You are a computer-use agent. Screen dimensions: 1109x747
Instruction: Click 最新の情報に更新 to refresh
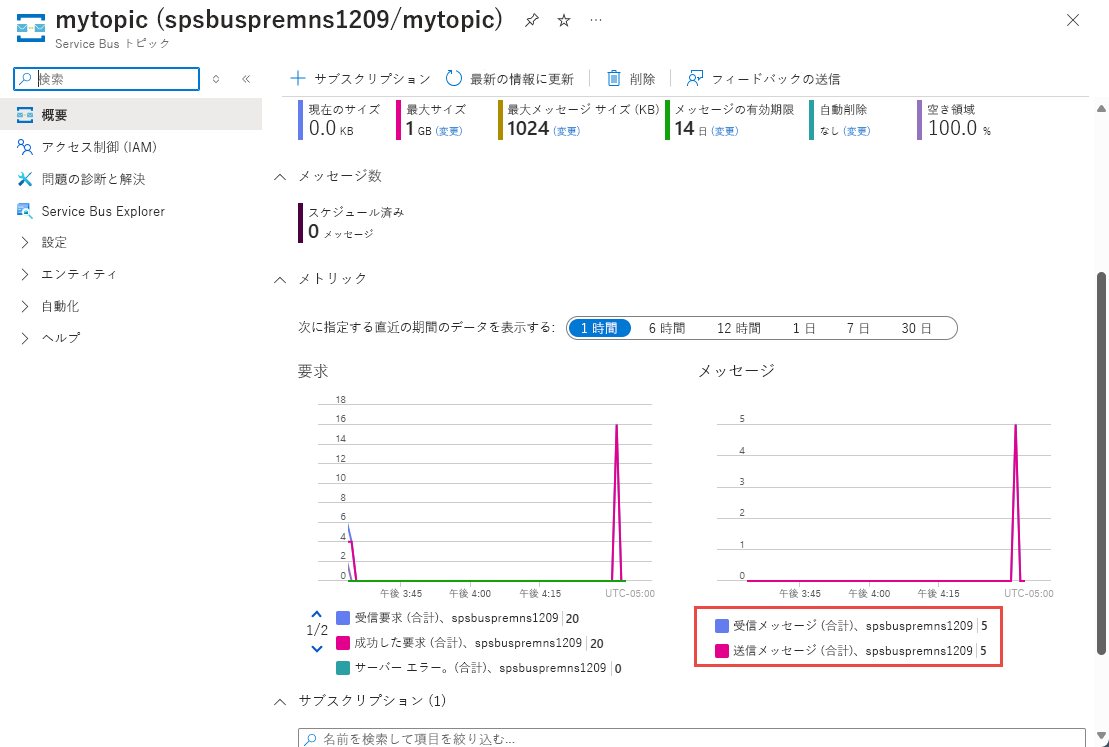tap(509, 79)
